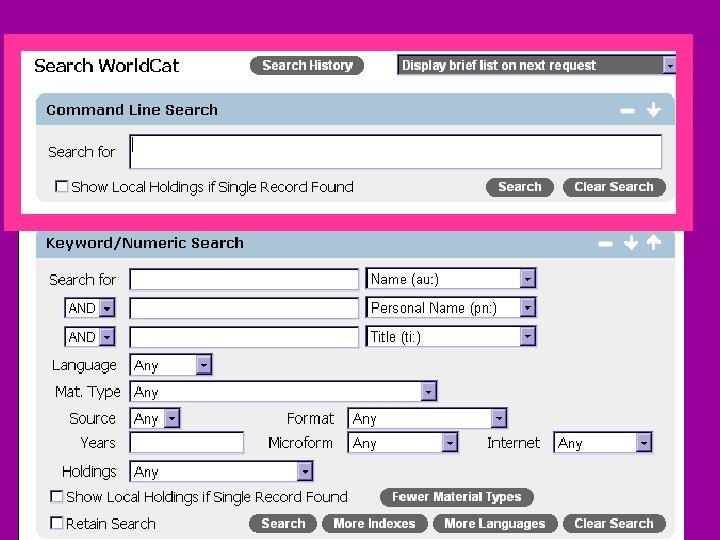Open the Name (au:) index dropdown
This screenshot has width=720, height=540.
pos(451,279)
